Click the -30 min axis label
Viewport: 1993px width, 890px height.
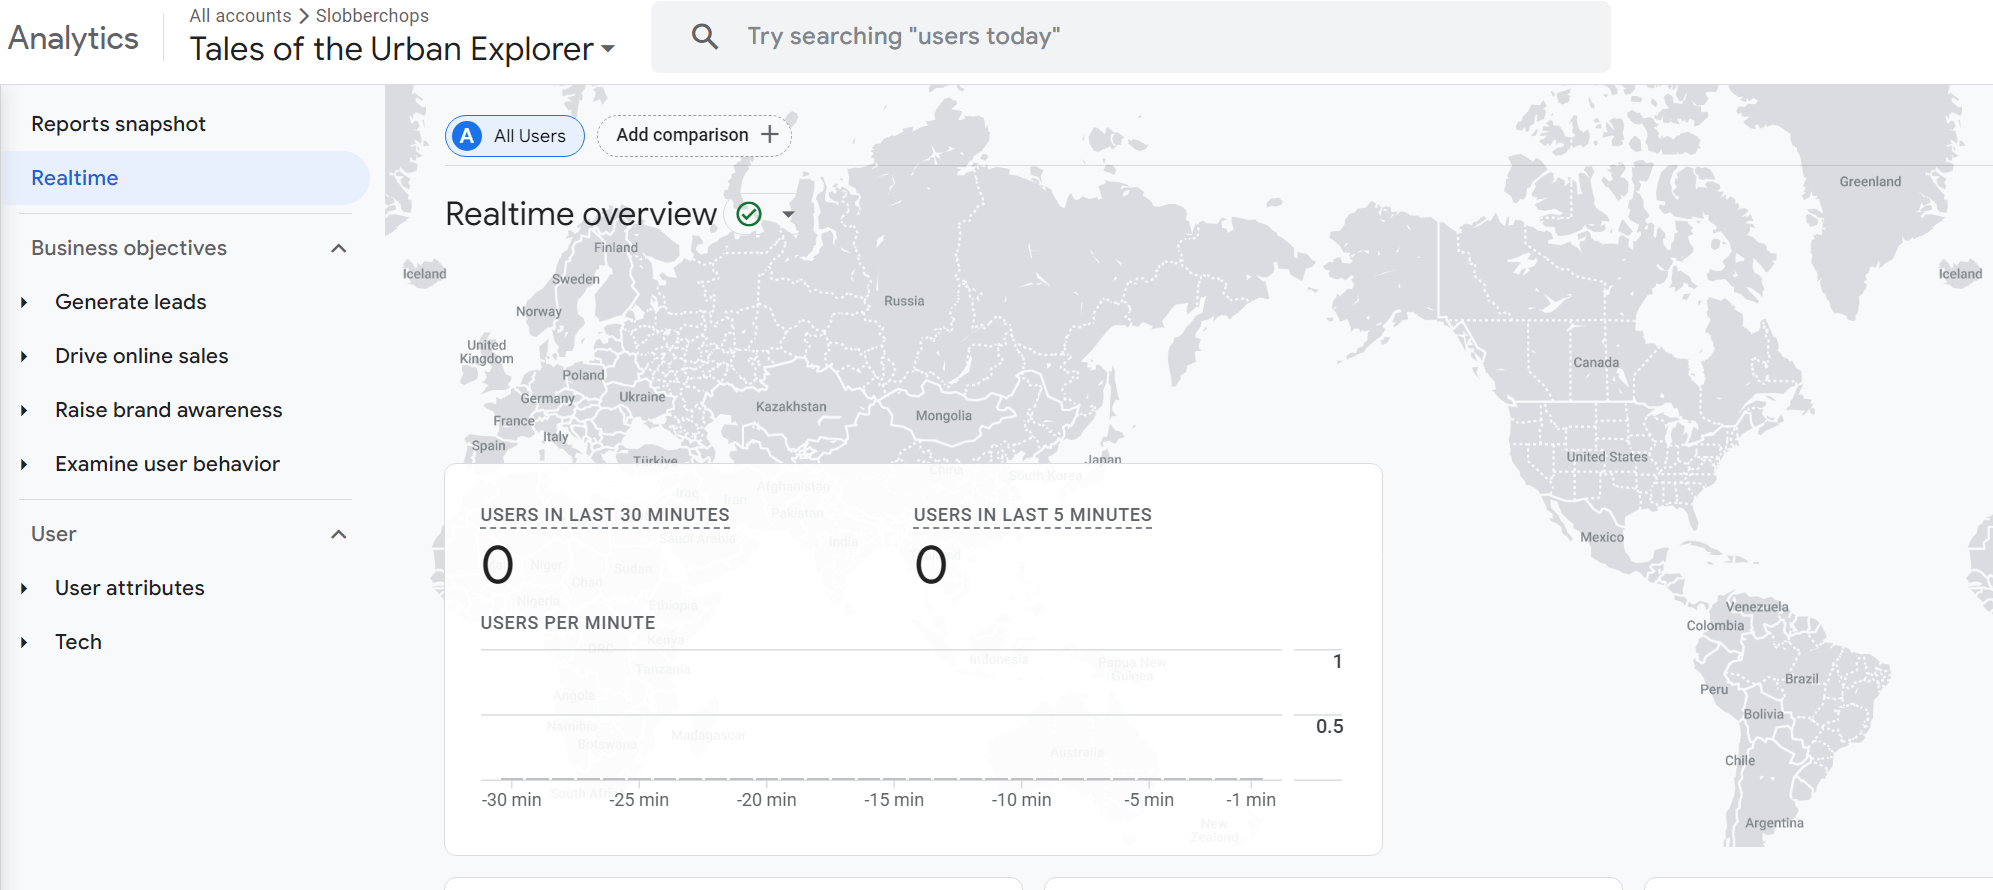pos(512,800)
